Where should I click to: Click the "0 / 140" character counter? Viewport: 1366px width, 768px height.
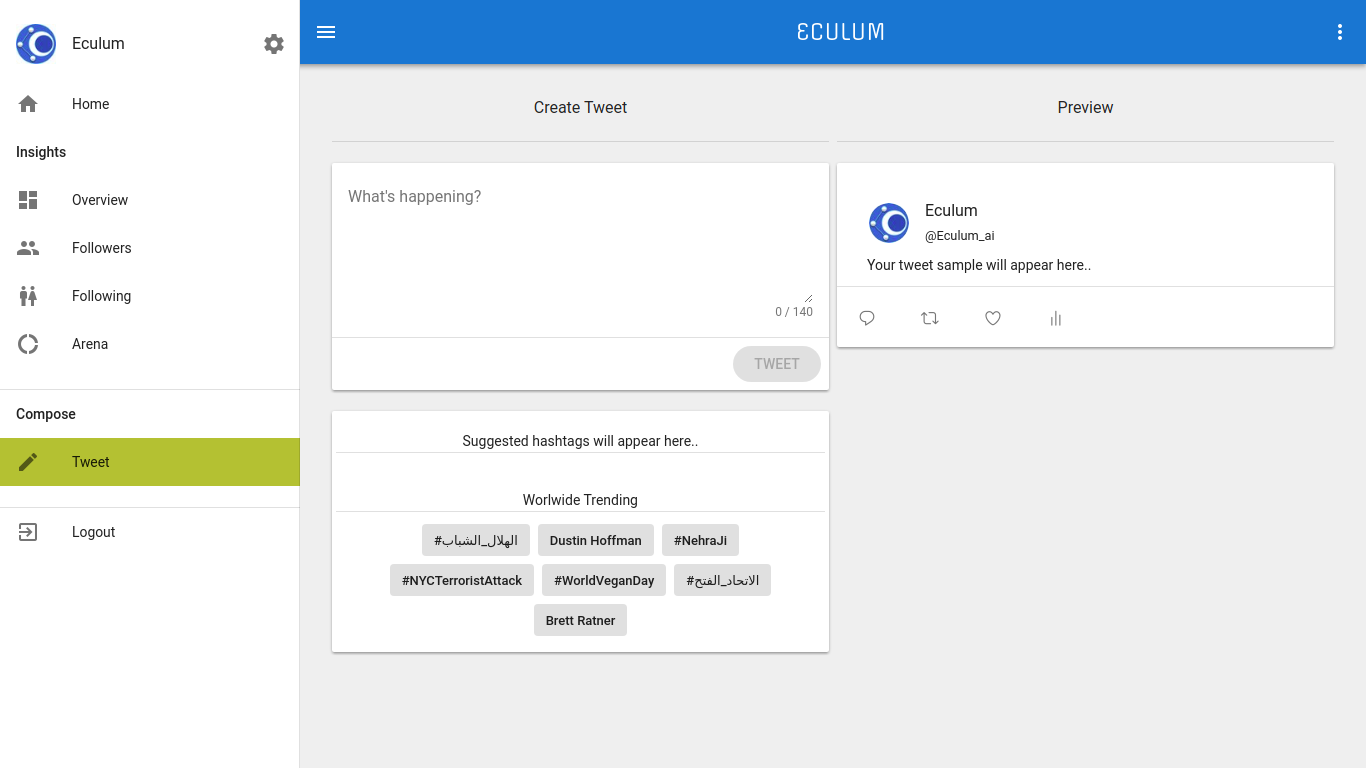(x=794, y=312)
